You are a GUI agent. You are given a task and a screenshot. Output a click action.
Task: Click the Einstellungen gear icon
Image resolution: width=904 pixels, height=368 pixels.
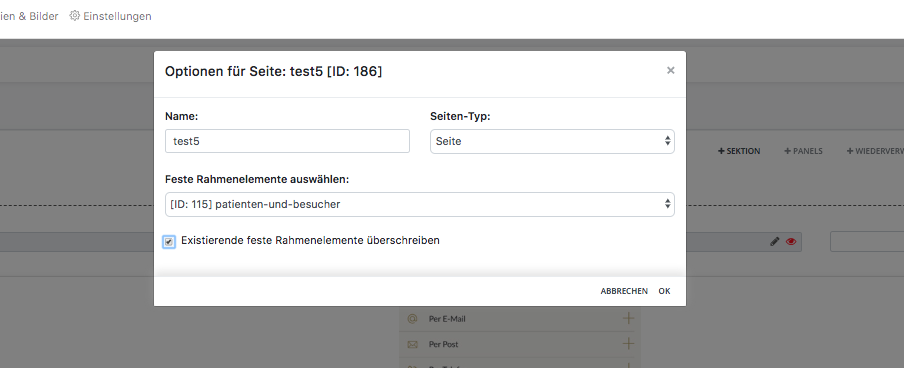[x=74, y=16]
